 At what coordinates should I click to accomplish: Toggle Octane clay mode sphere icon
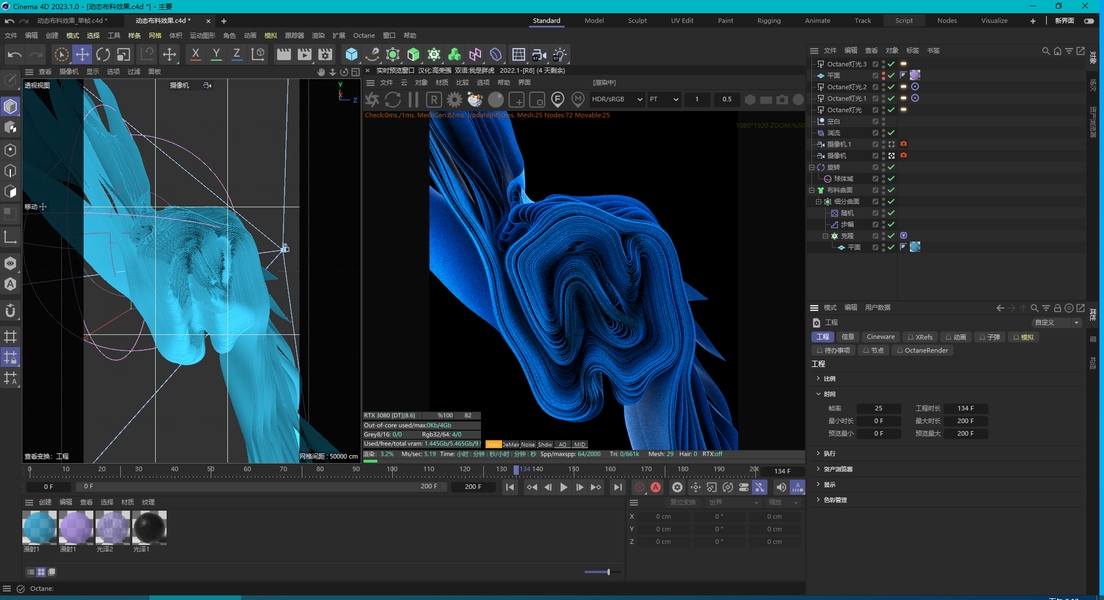tap(496, 99)
